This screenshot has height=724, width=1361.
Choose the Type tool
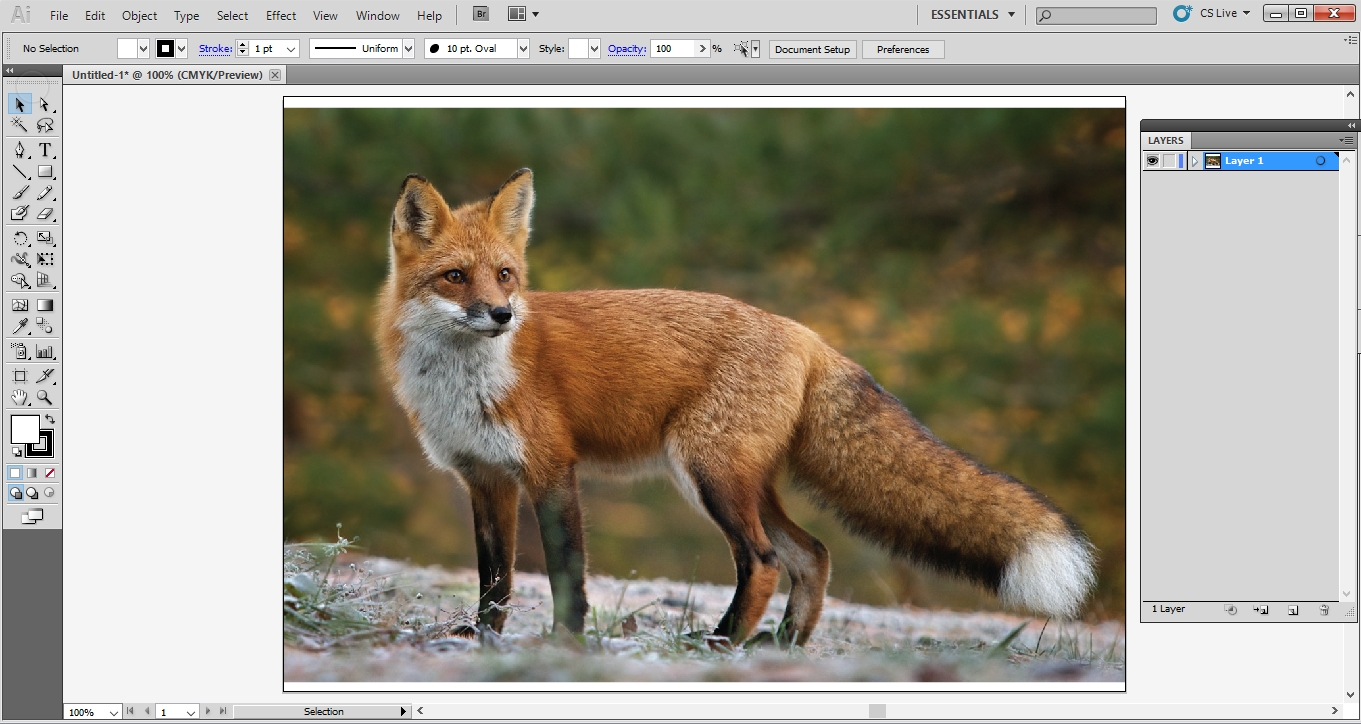pyautogui.click(x=45, y=150)
